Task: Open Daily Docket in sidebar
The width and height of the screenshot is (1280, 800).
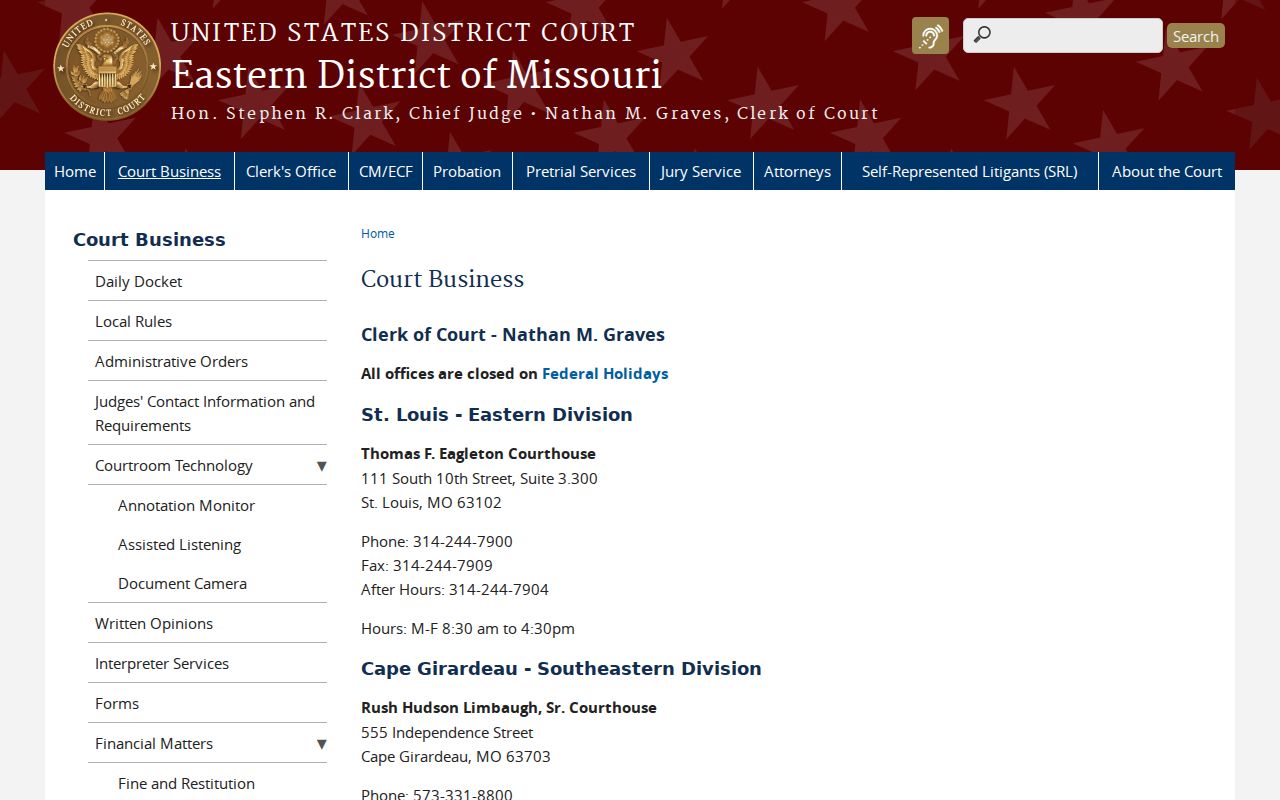Action: click(138, 281)
